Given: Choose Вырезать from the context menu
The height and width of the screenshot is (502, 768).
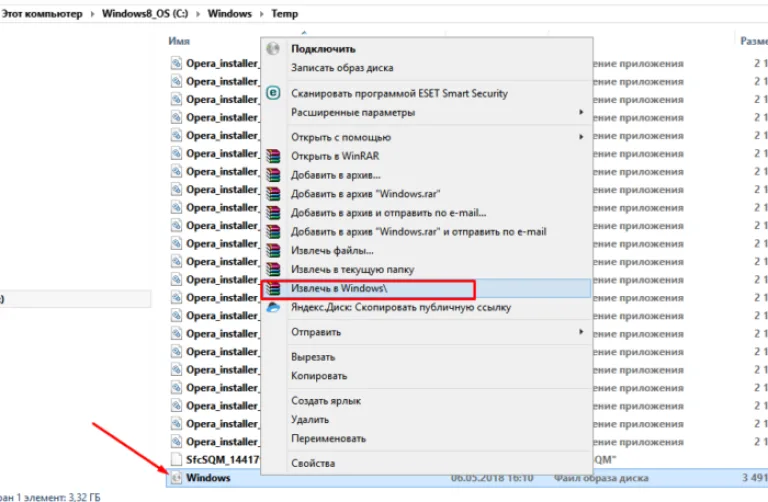Looking at the screenshot, I should 313,357.
